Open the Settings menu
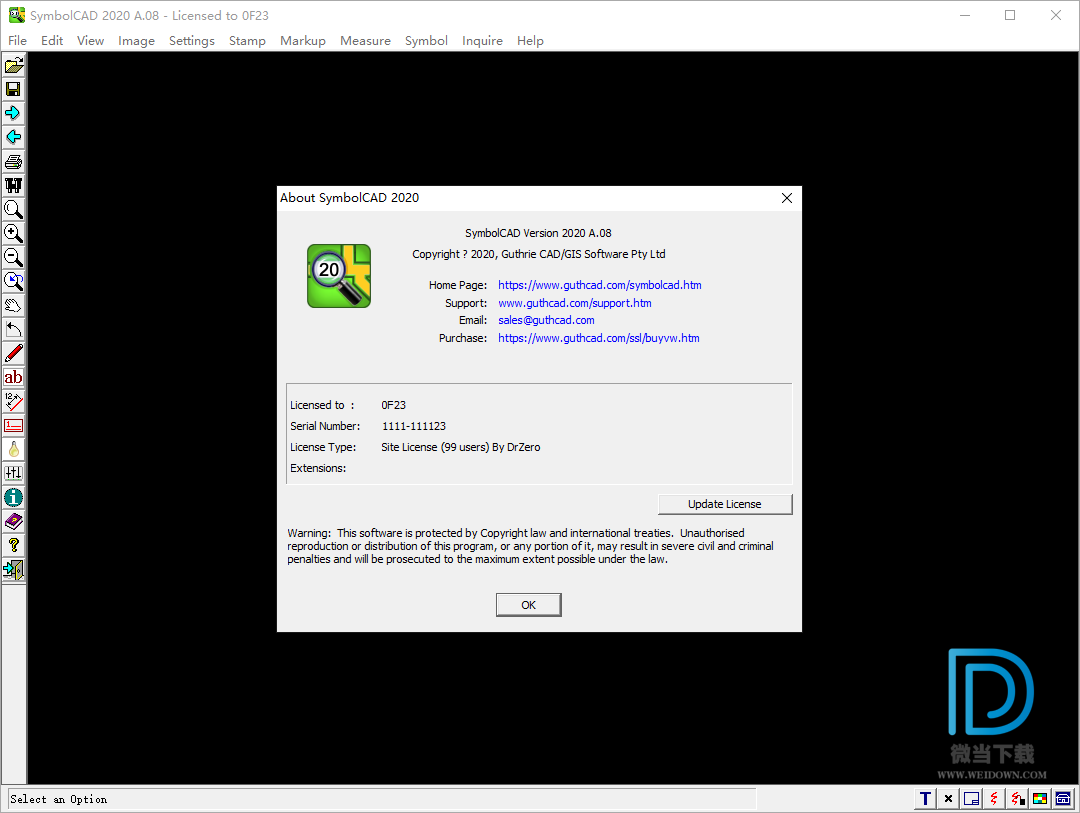This screenshot has width=1080, height=813. (x=191, y=41)
